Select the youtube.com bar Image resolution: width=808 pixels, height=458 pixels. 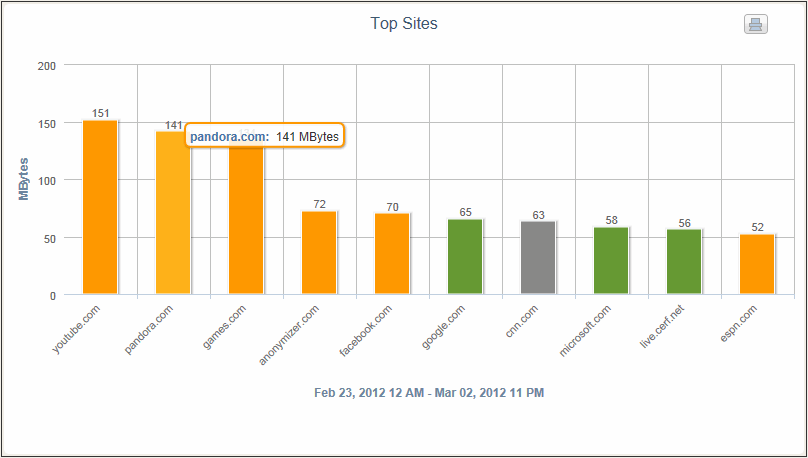click(100, 207)
